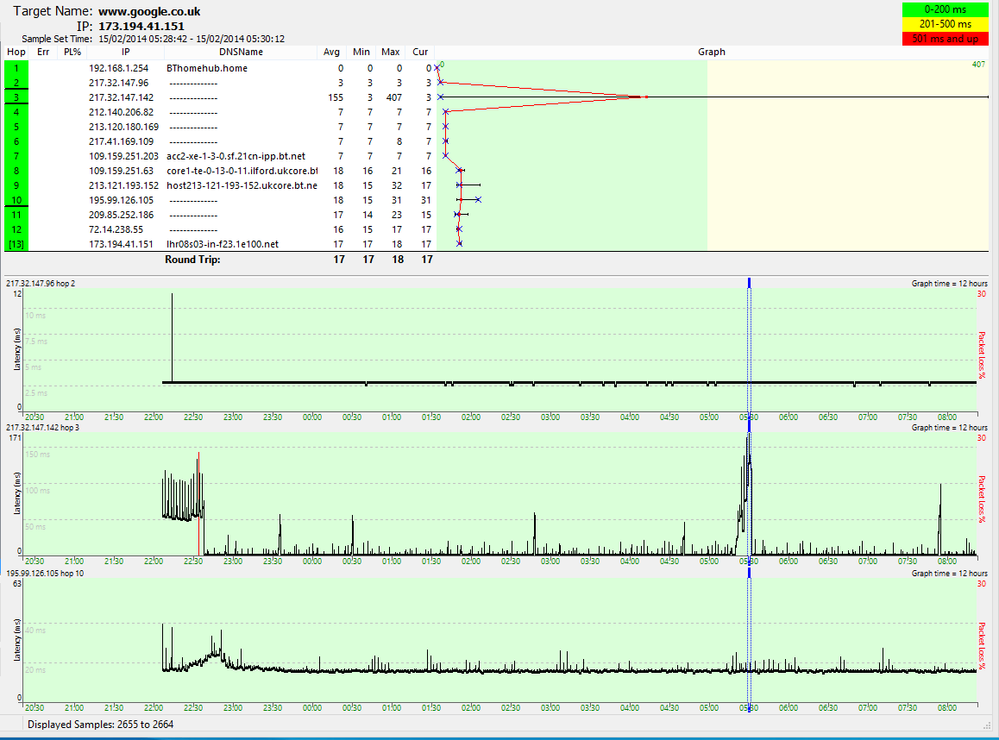Screen dimensions: 999x740
Task: Click the DNSName column header
Action: [x=241, y=52]
